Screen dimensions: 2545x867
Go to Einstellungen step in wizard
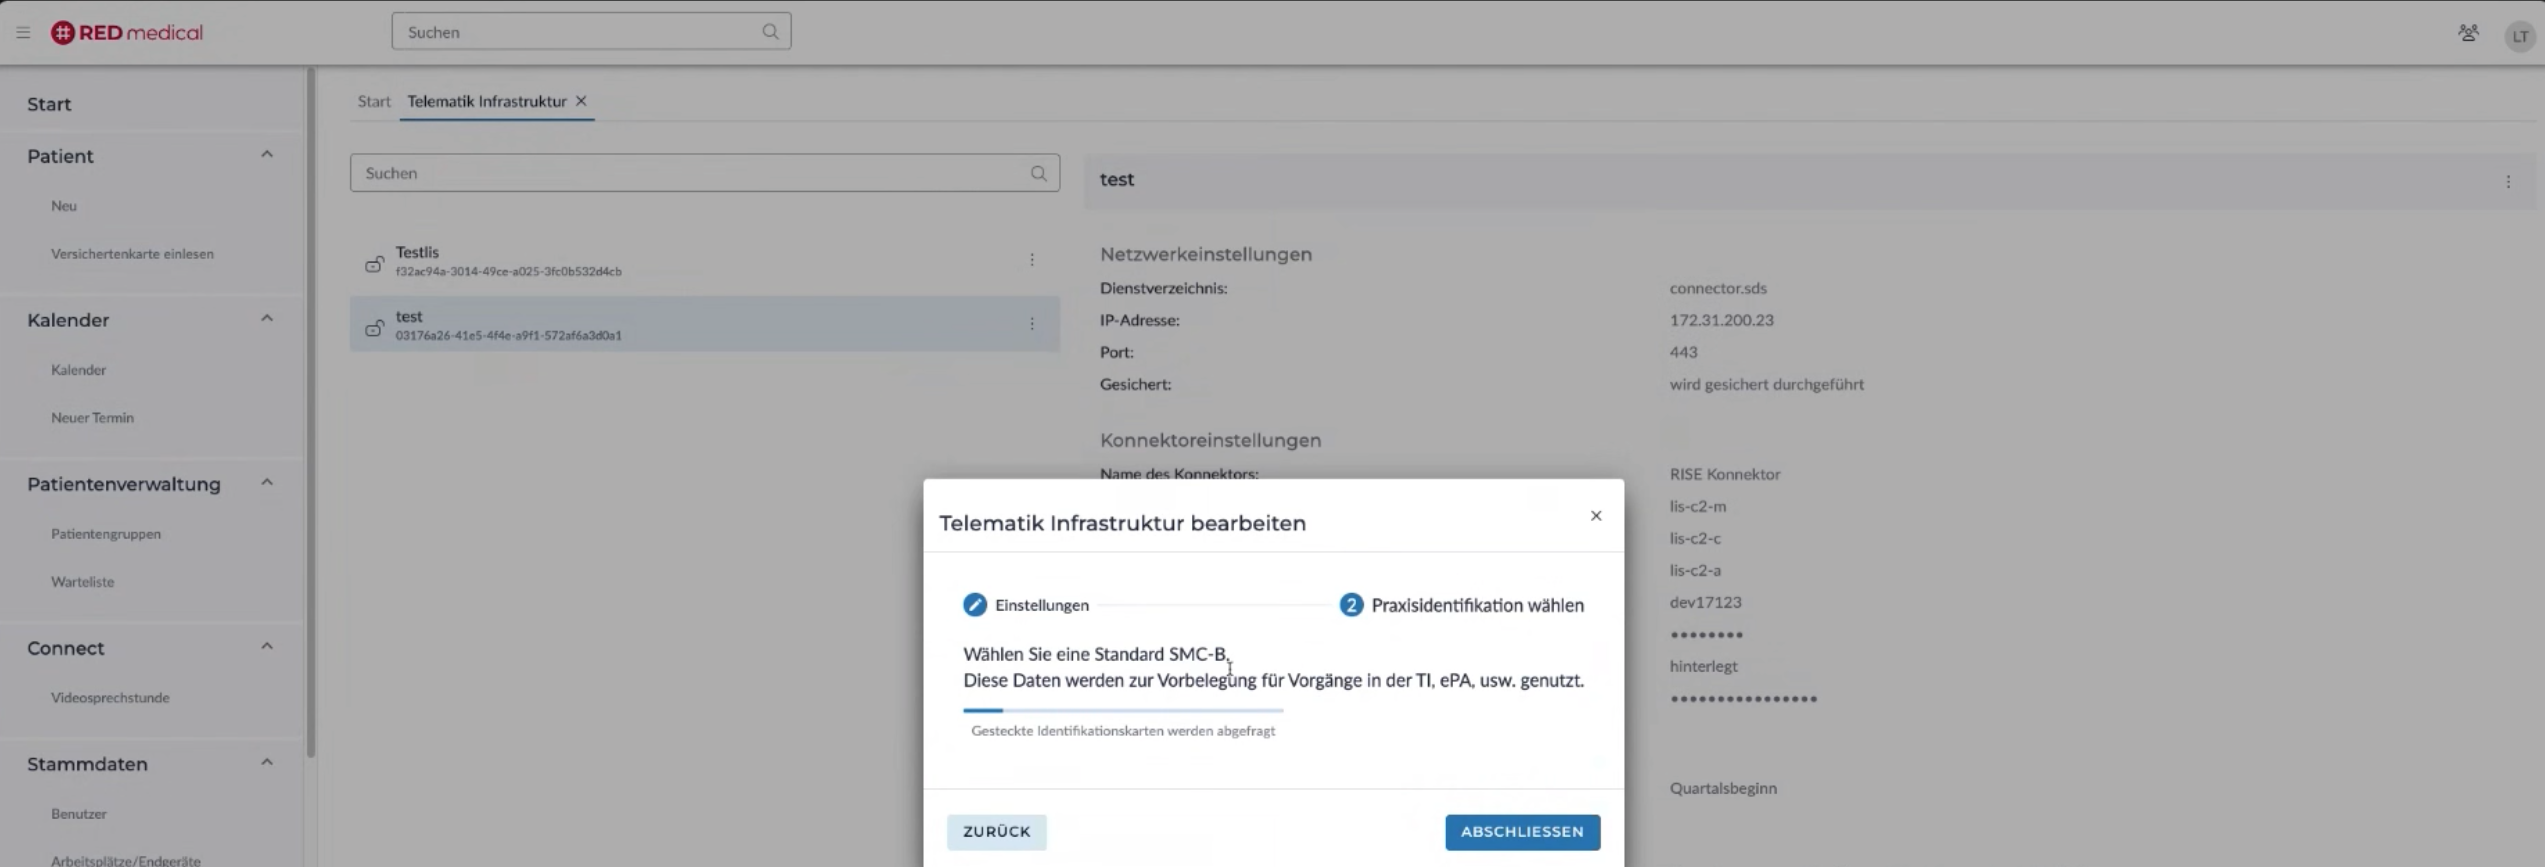[1026, 605]
